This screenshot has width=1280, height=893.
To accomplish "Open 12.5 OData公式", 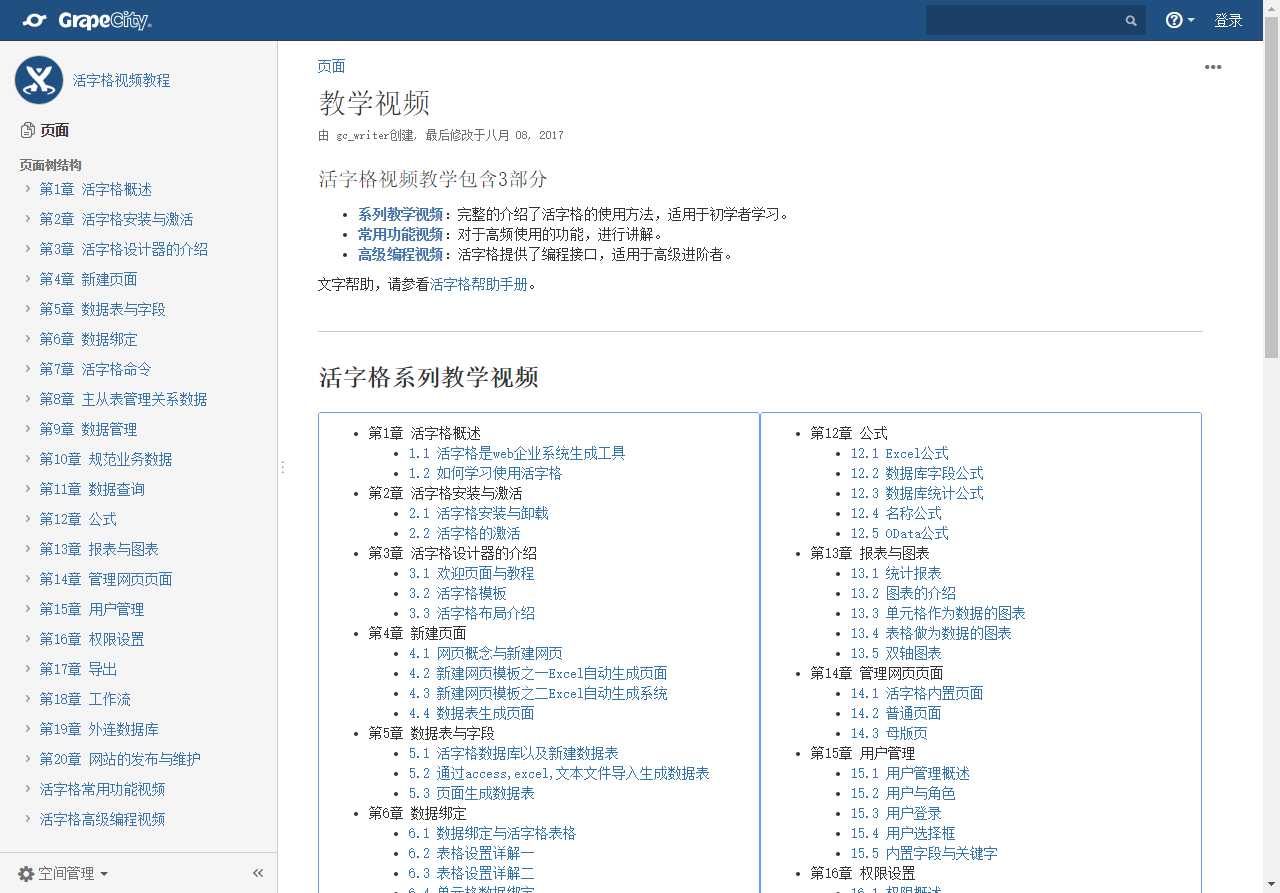I will pos(900,533).
